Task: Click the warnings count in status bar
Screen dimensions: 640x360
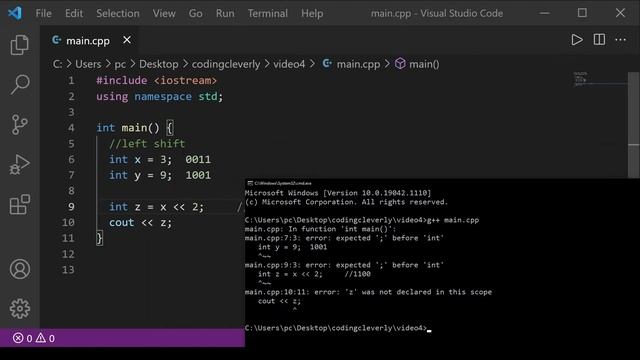Action: coord(45,338)
